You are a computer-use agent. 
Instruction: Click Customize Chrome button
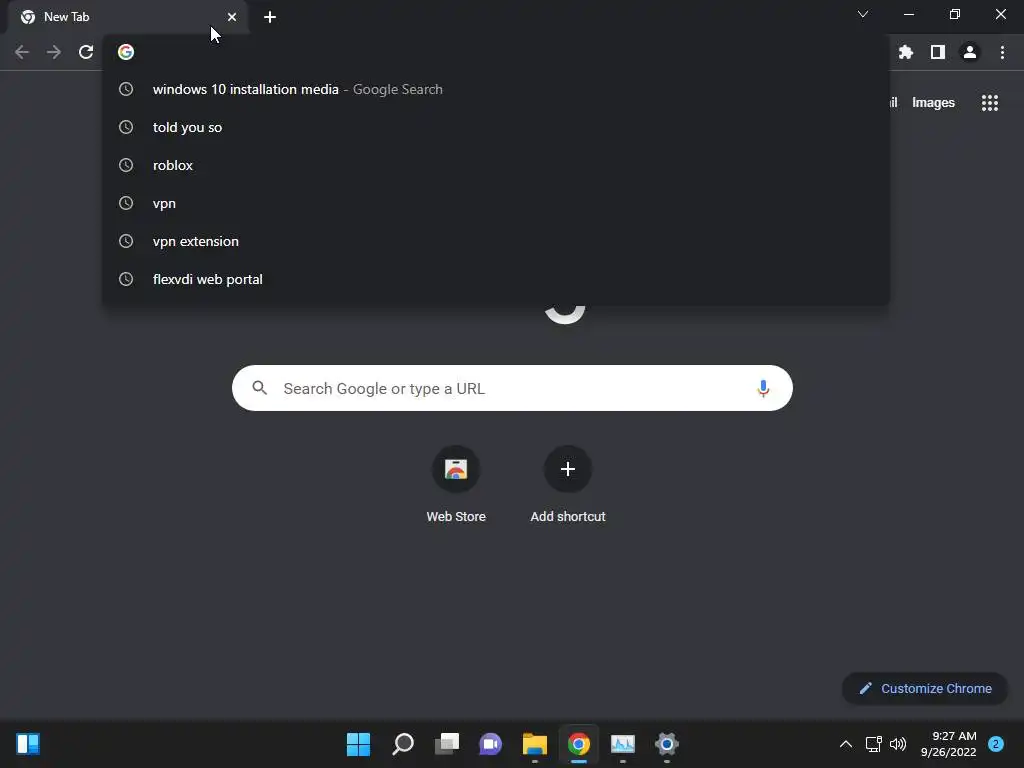tap(925, 688)
